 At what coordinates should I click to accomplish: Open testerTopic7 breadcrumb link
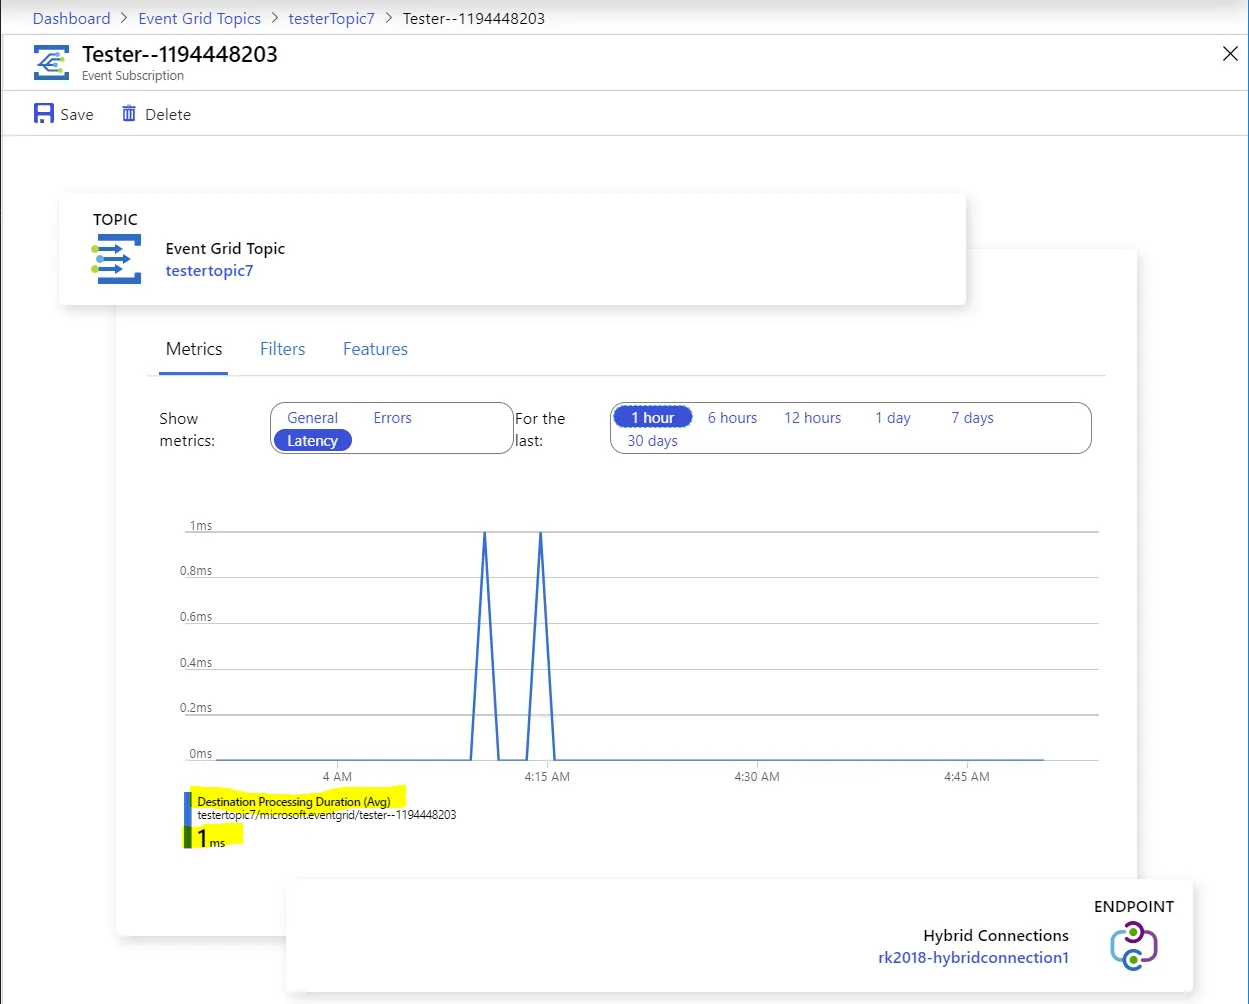pos(331,18)
